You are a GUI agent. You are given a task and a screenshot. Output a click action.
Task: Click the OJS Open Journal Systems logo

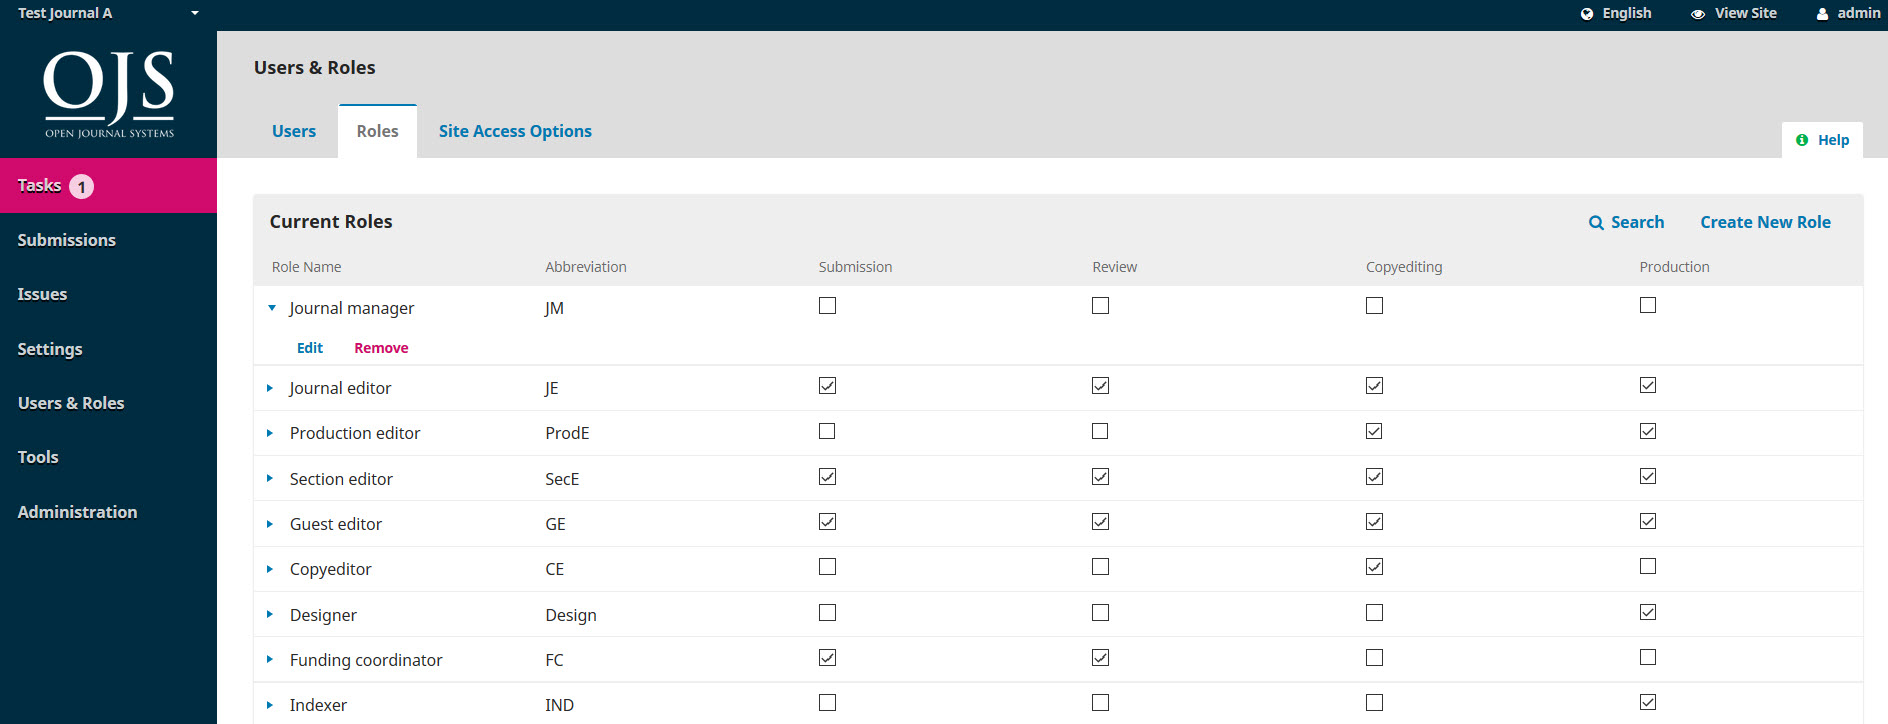109,94
